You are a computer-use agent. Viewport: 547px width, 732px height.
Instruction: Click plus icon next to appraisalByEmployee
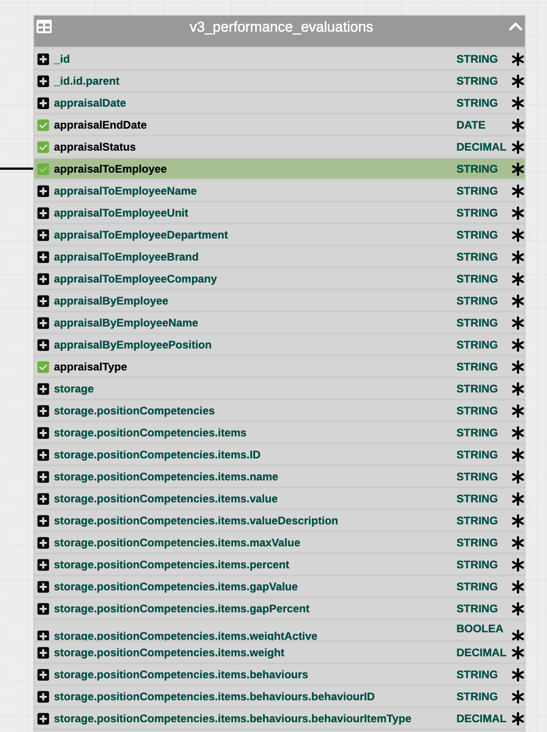pos(43,301)
